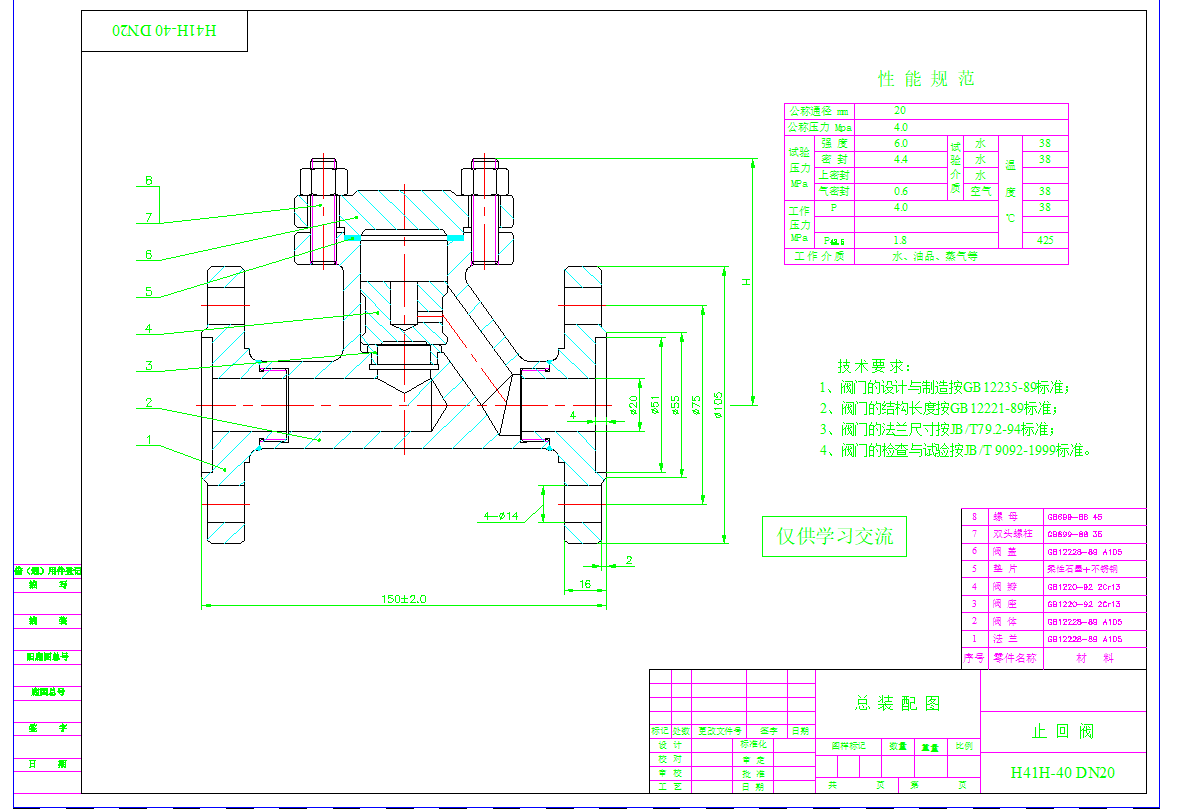Select the ø20 bore diameter dimension
Viewport: 1193px width, 809px height.
pos(632,403)
